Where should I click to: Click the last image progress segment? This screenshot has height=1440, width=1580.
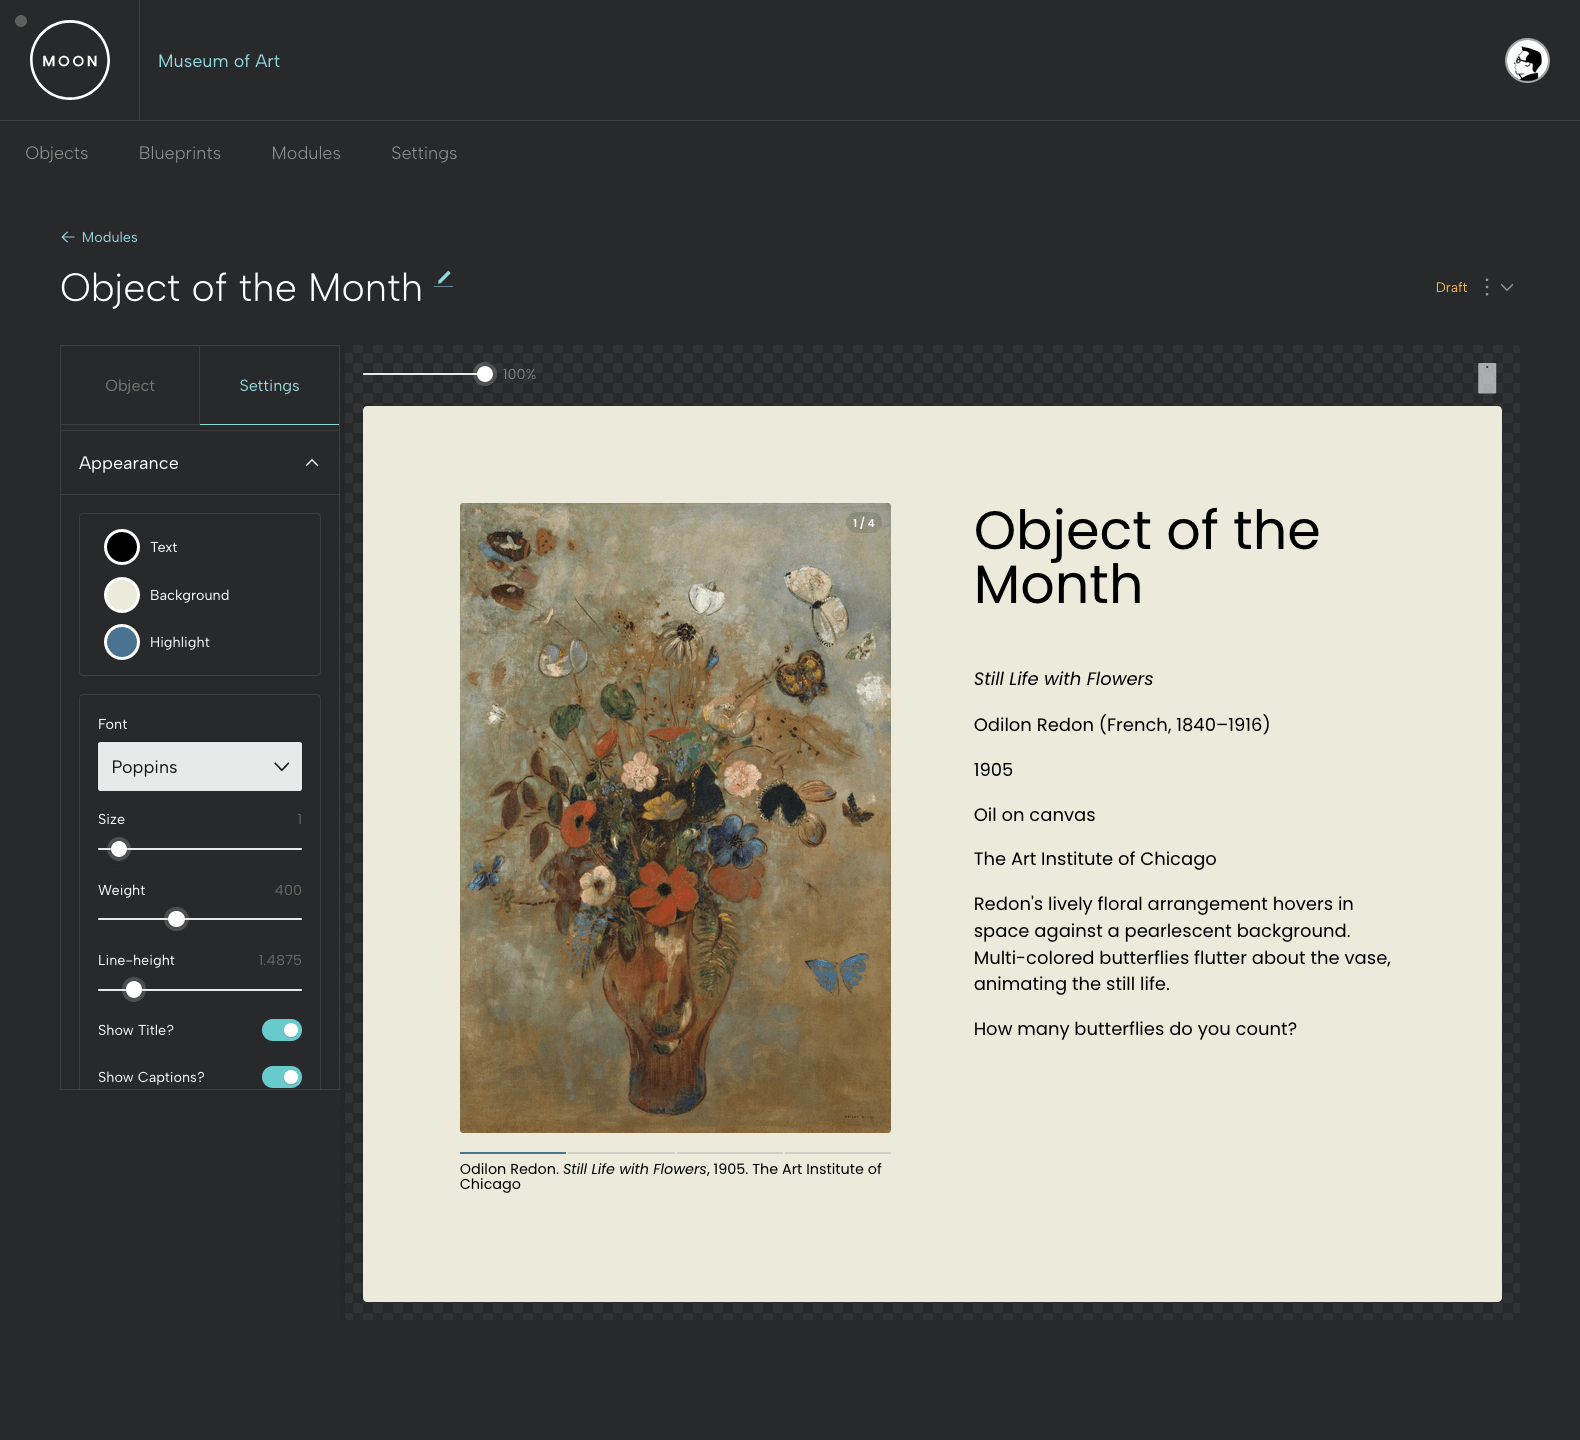[x=838, y=1153]
